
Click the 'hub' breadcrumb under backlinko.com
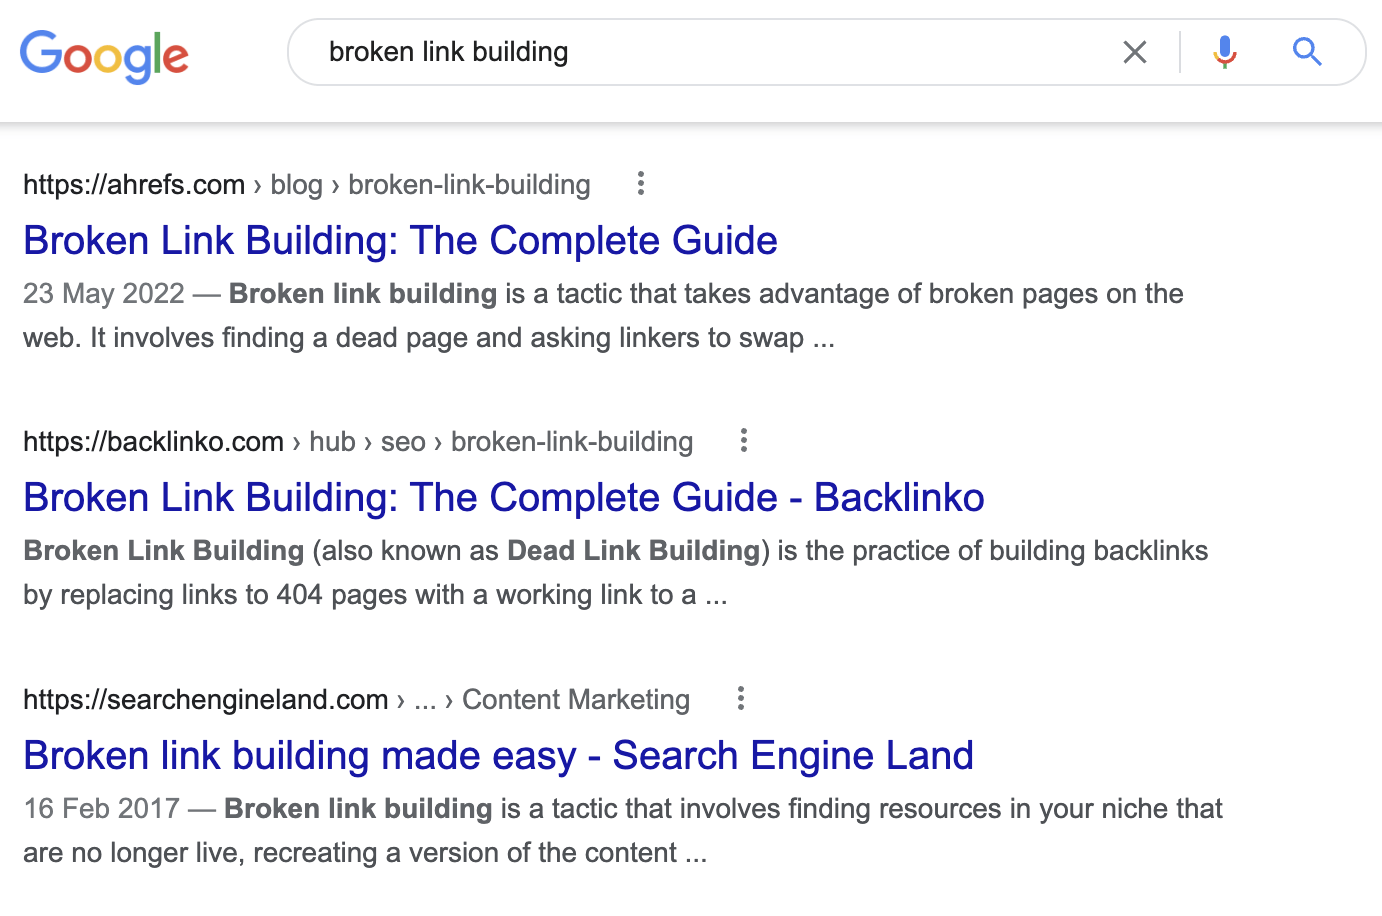click(333, 441)
